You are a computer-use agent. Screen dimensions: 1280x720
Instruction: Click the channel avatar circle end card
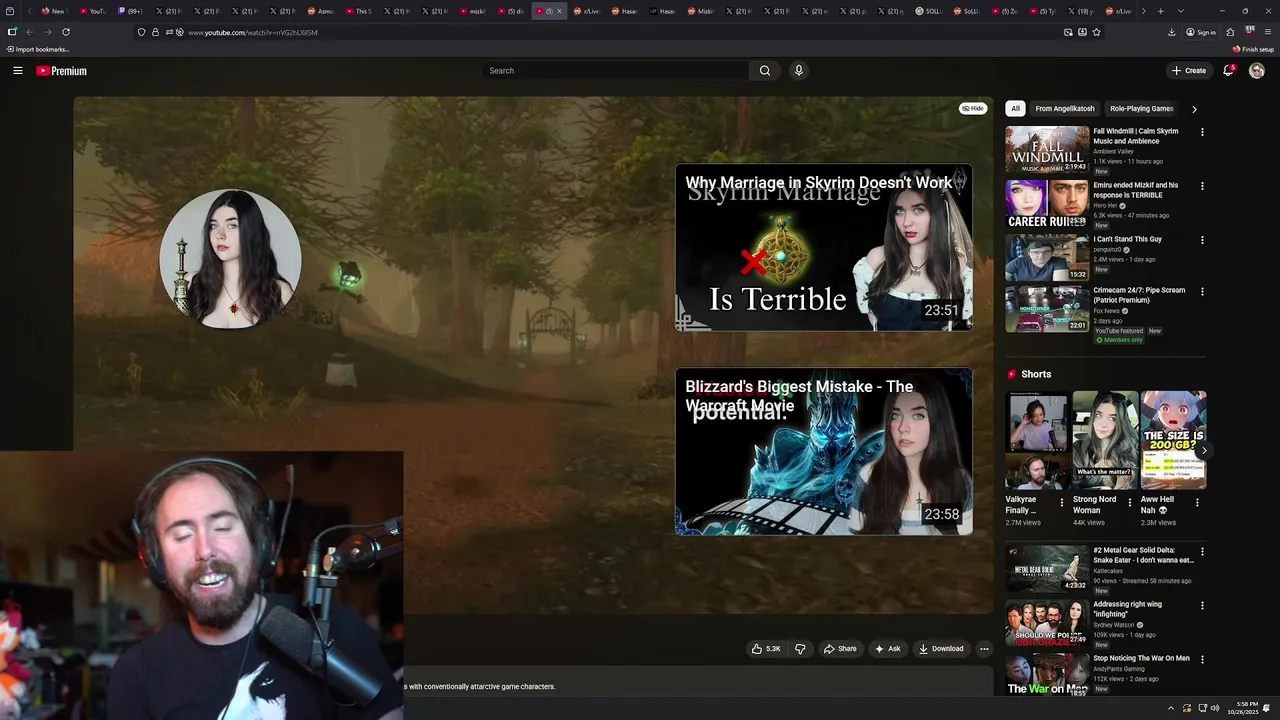click(230, 259)
